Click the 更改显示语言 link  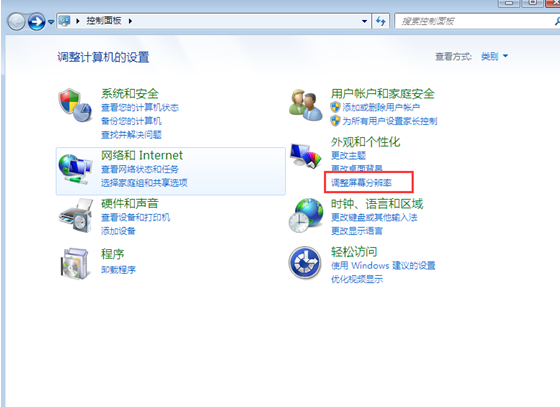tap(357, 231)
